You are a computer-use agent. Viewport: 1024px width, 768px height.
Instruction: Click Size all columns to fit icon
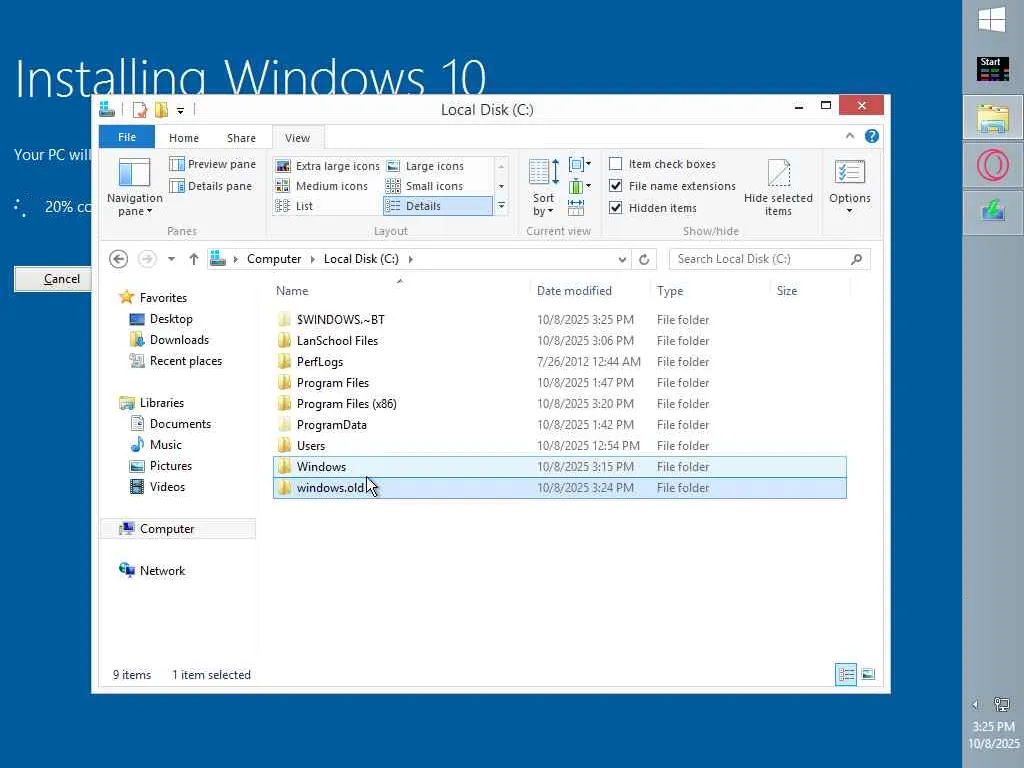click(x=576, y=208)
